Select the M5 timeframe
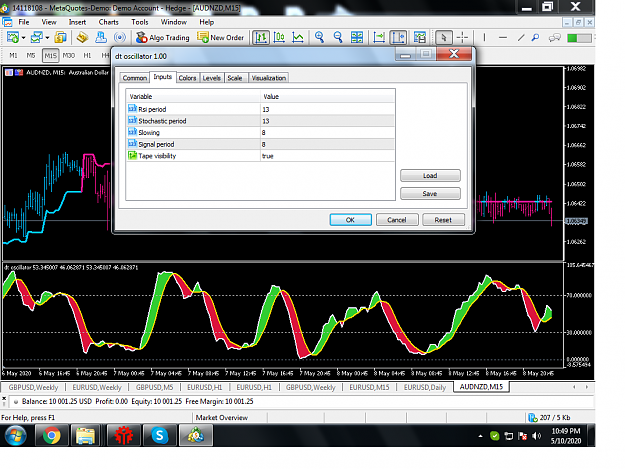The height and width of the screenshot is (469, 625). click(x=31, y=55)
